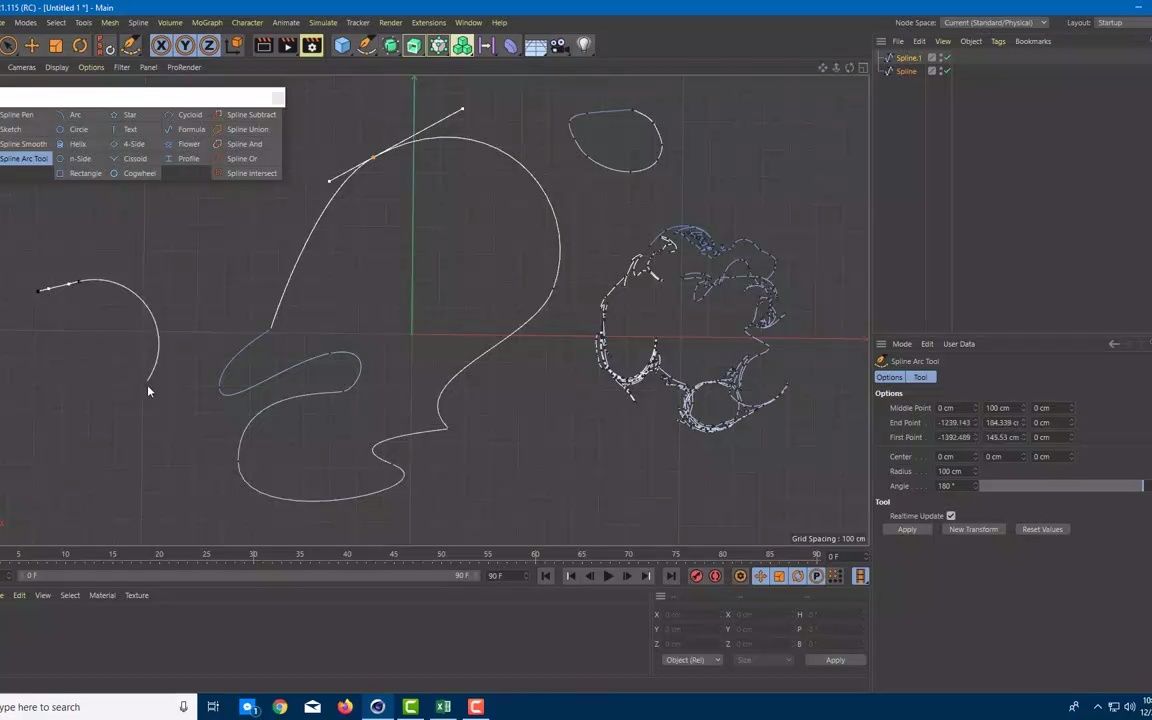
Task: Toggle Parameter P keyframe recording icon
Action: tap(816, 577)
